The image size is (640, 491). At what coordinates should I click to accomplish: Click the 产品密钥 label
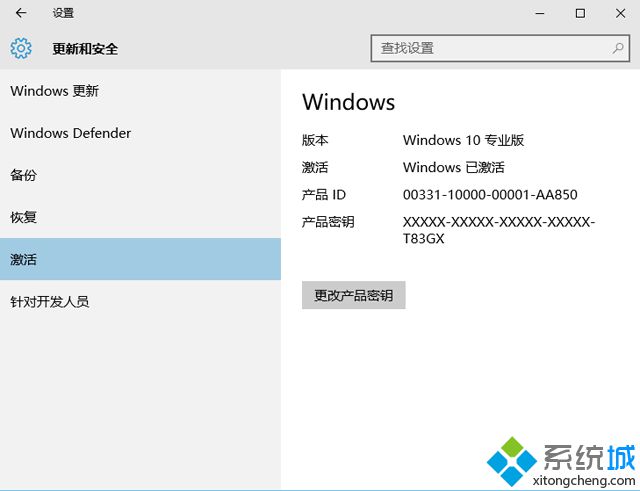point(328,222)
